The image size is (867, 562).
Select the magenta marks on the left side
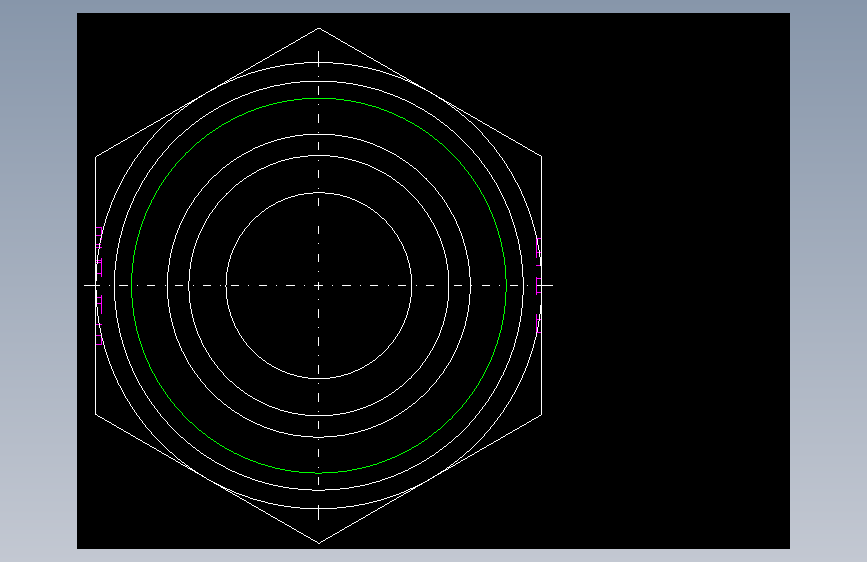click(x=100, y=285)
